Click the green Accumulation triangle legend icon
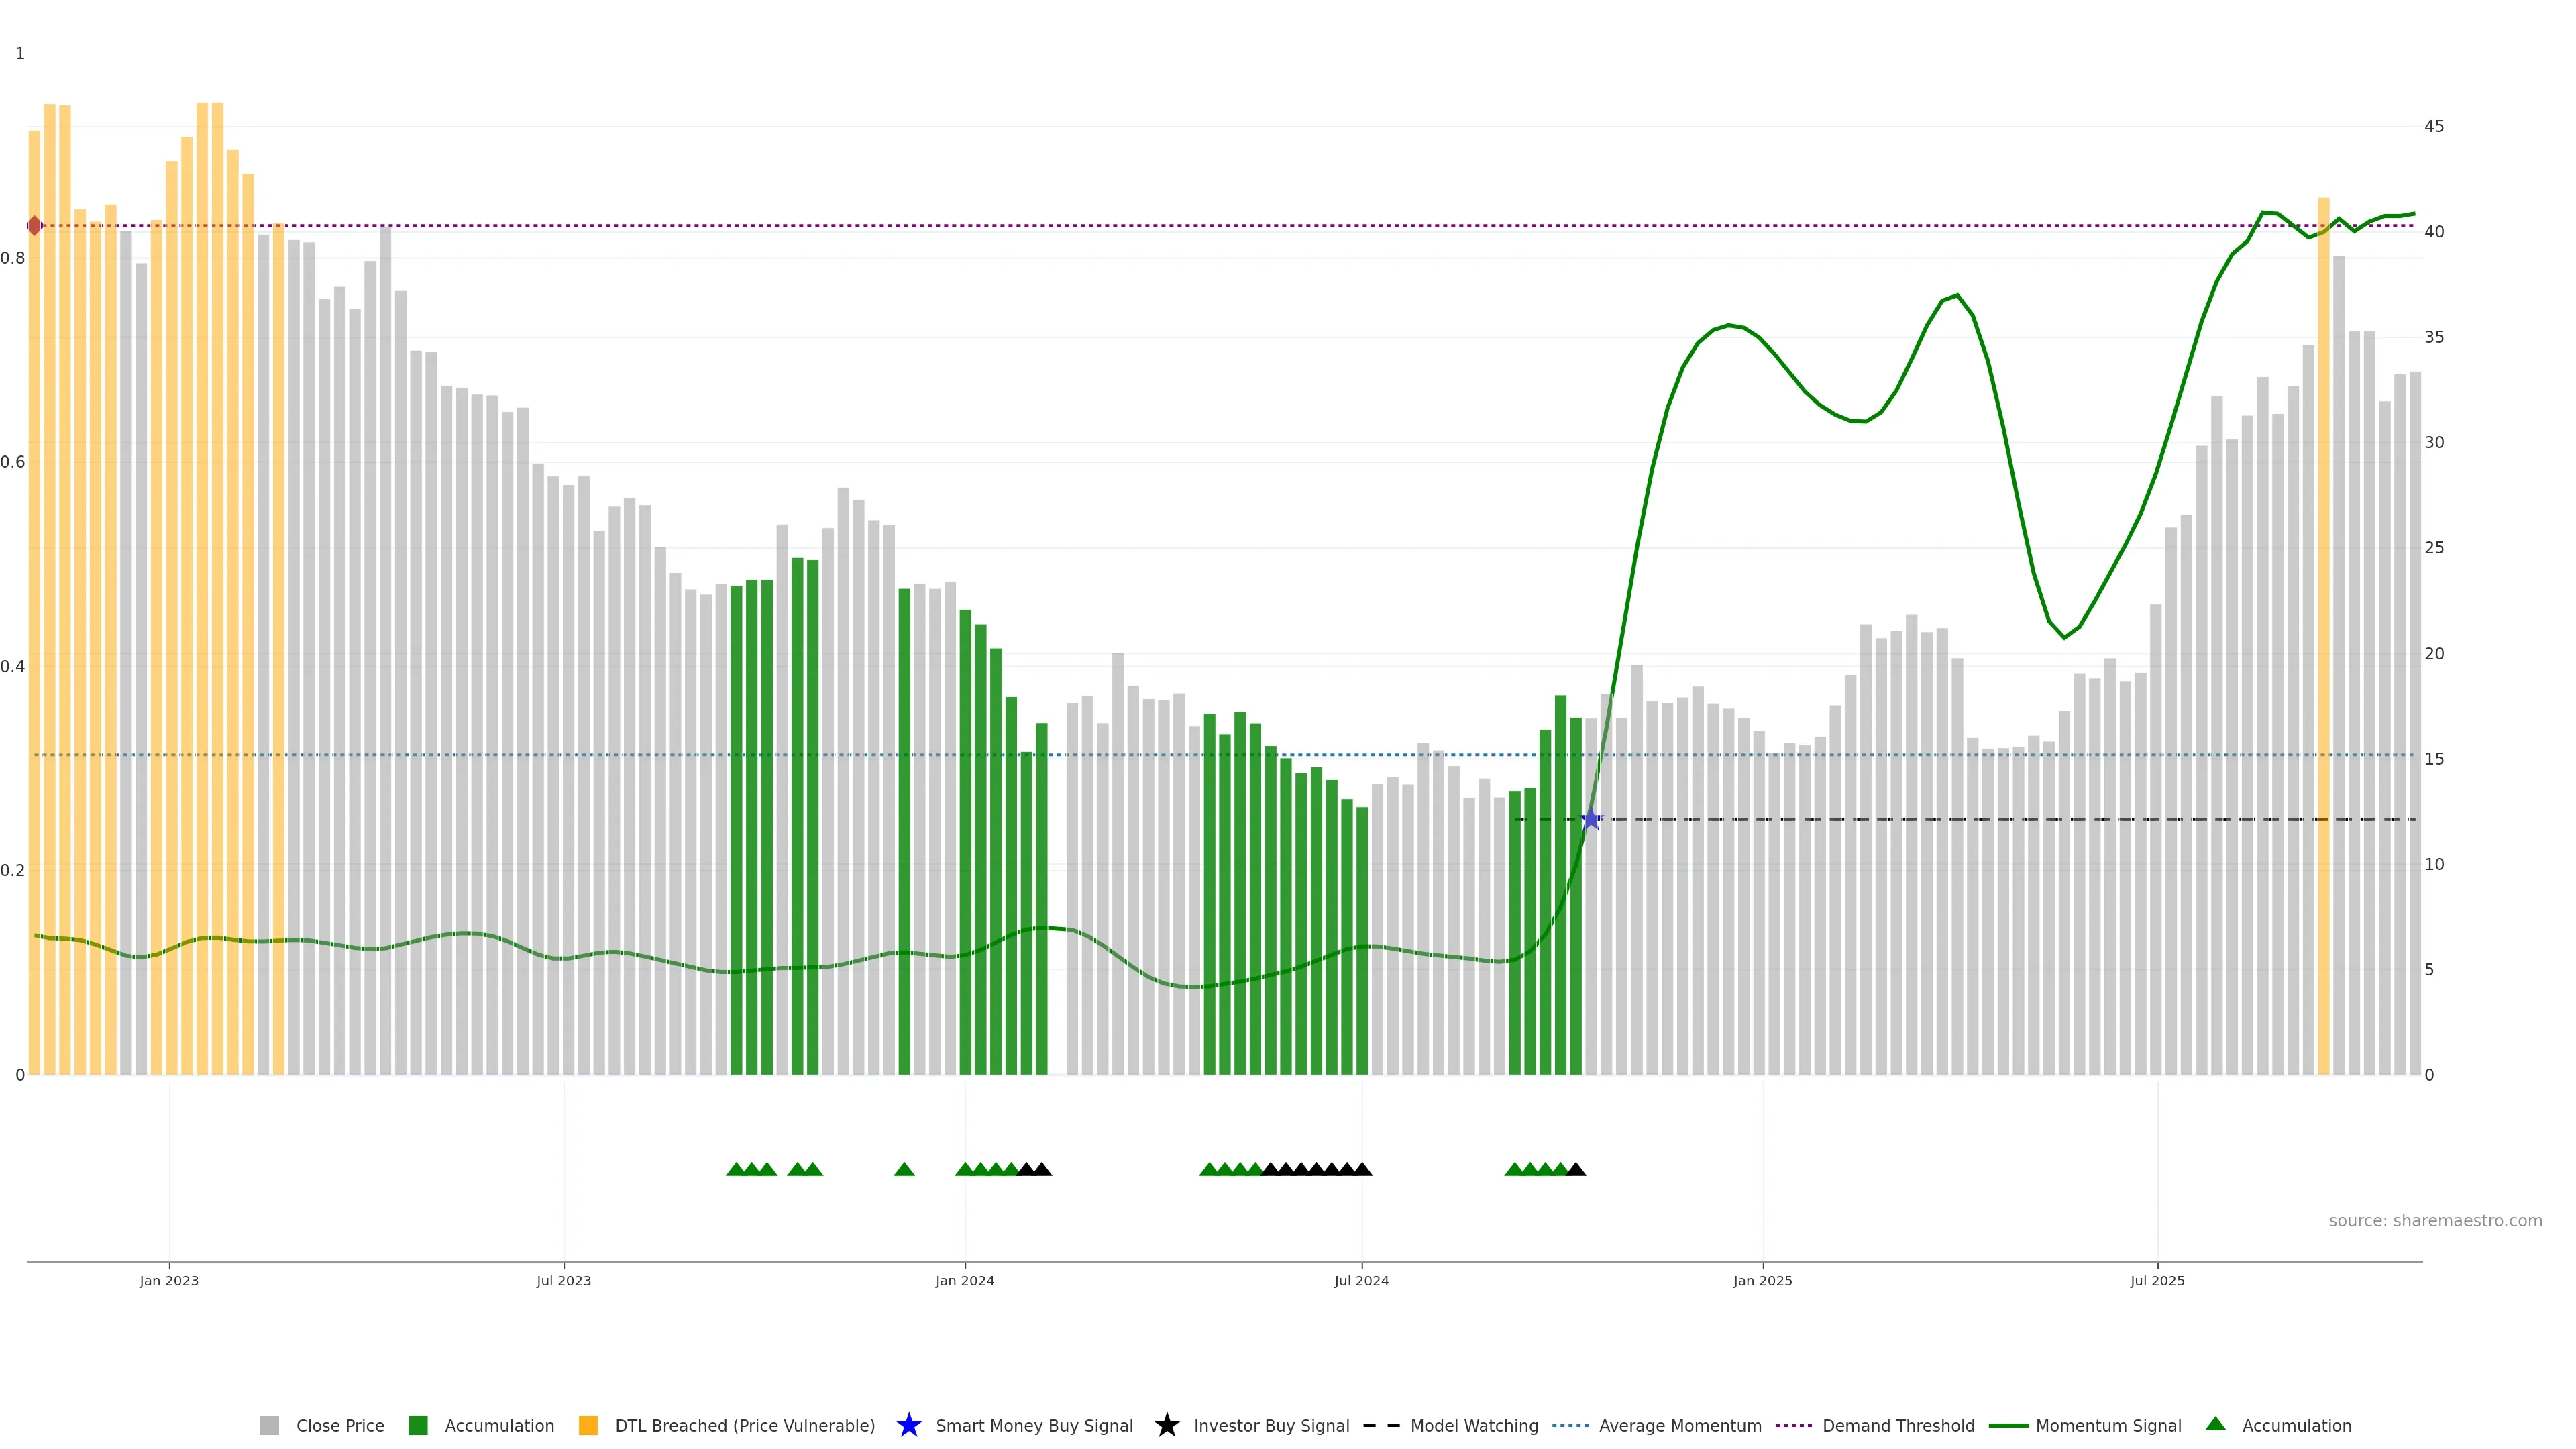Viewport: 2576px width, 1449px height. pos(2215,1424)
